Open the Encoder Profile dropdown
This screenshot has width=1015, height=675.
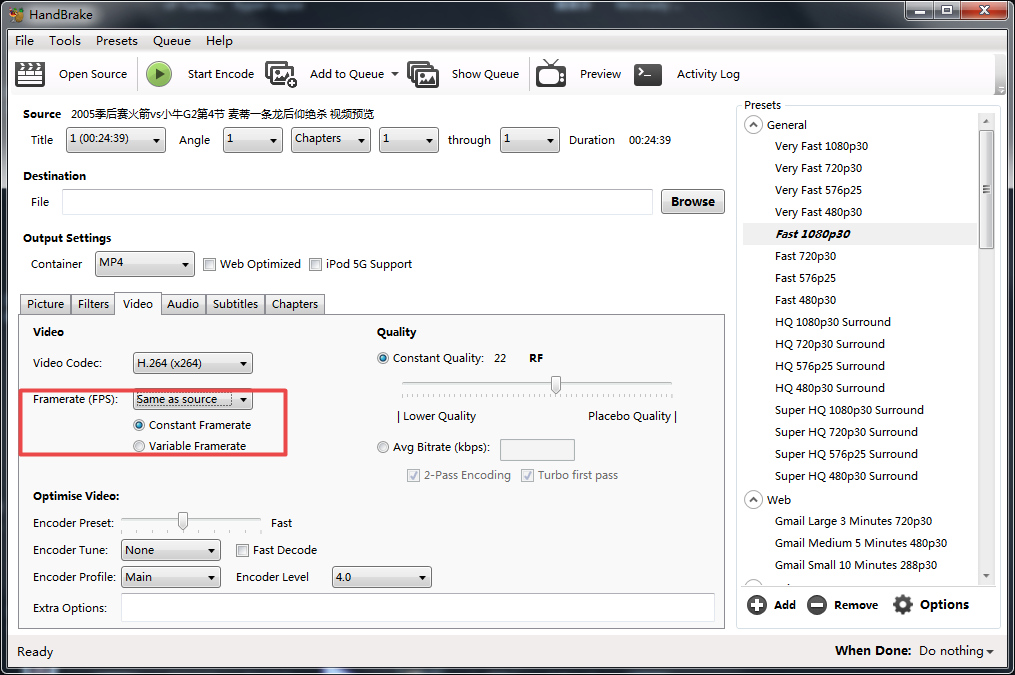coord(171,577)
